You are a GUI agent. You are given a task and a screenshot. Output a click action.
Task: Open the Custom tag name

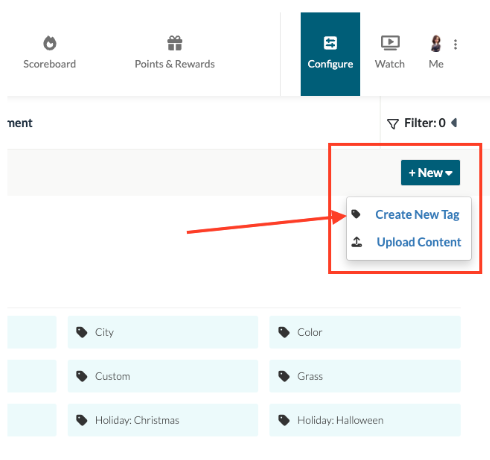pos(113,376)
